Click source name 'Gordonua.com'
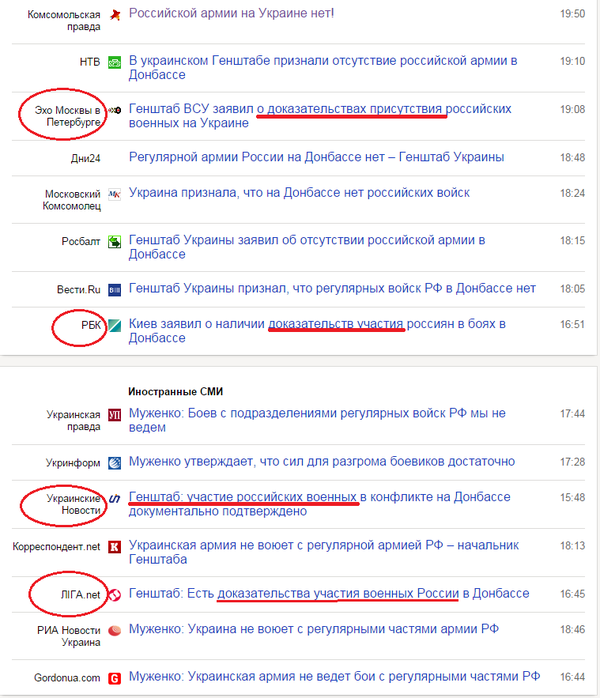Viewport: 600px width, 698px height. pyautogui.click(x=67, y=678)
